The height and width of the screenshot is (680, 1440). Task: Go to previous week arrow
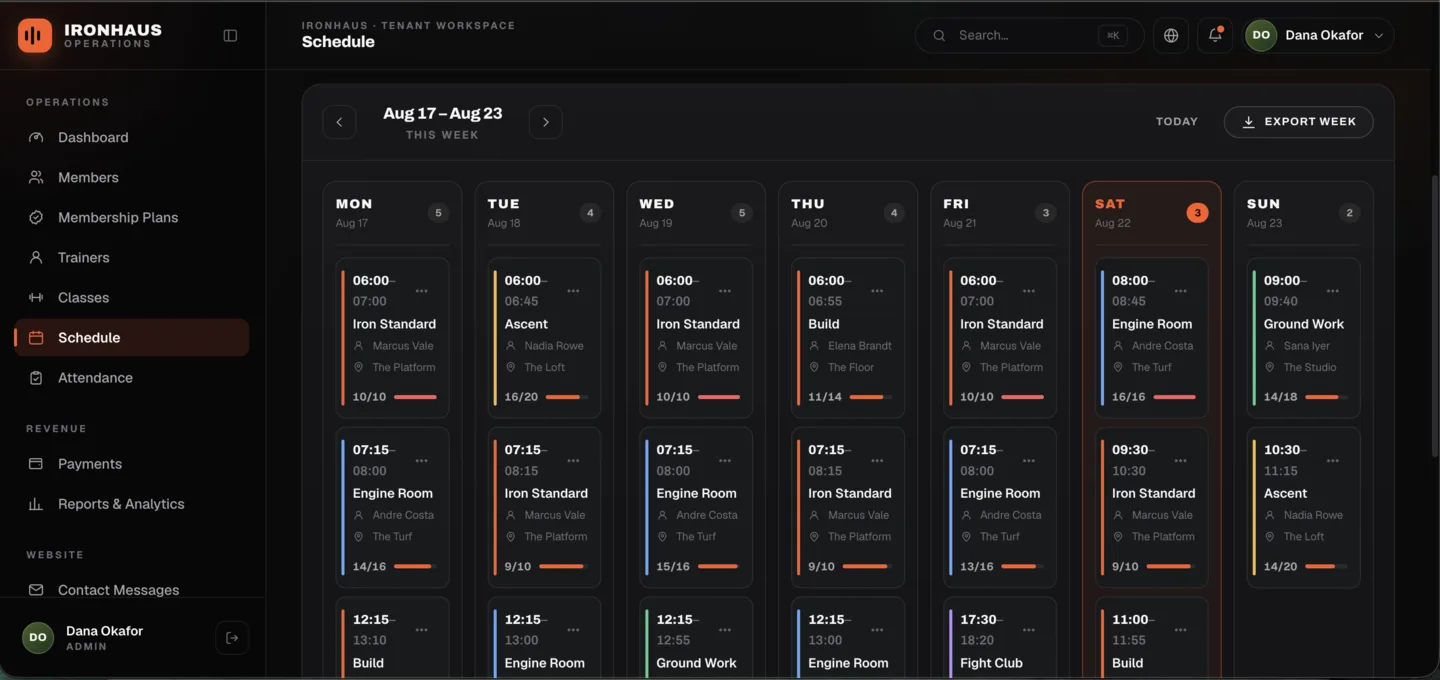(339, 122)
